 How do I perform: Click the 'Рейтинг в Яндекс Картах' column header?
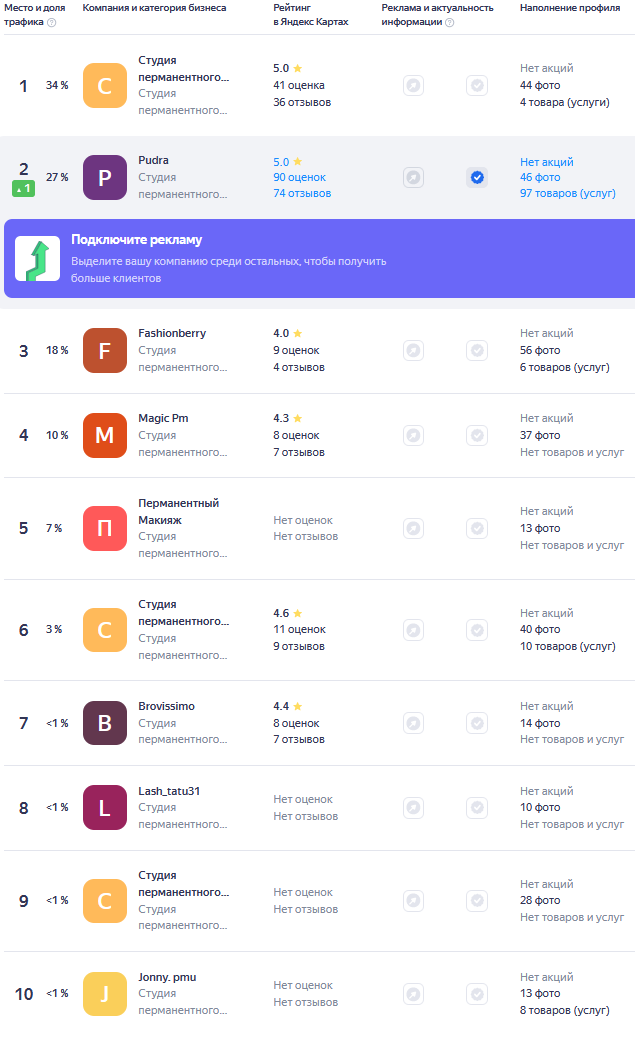311,15
